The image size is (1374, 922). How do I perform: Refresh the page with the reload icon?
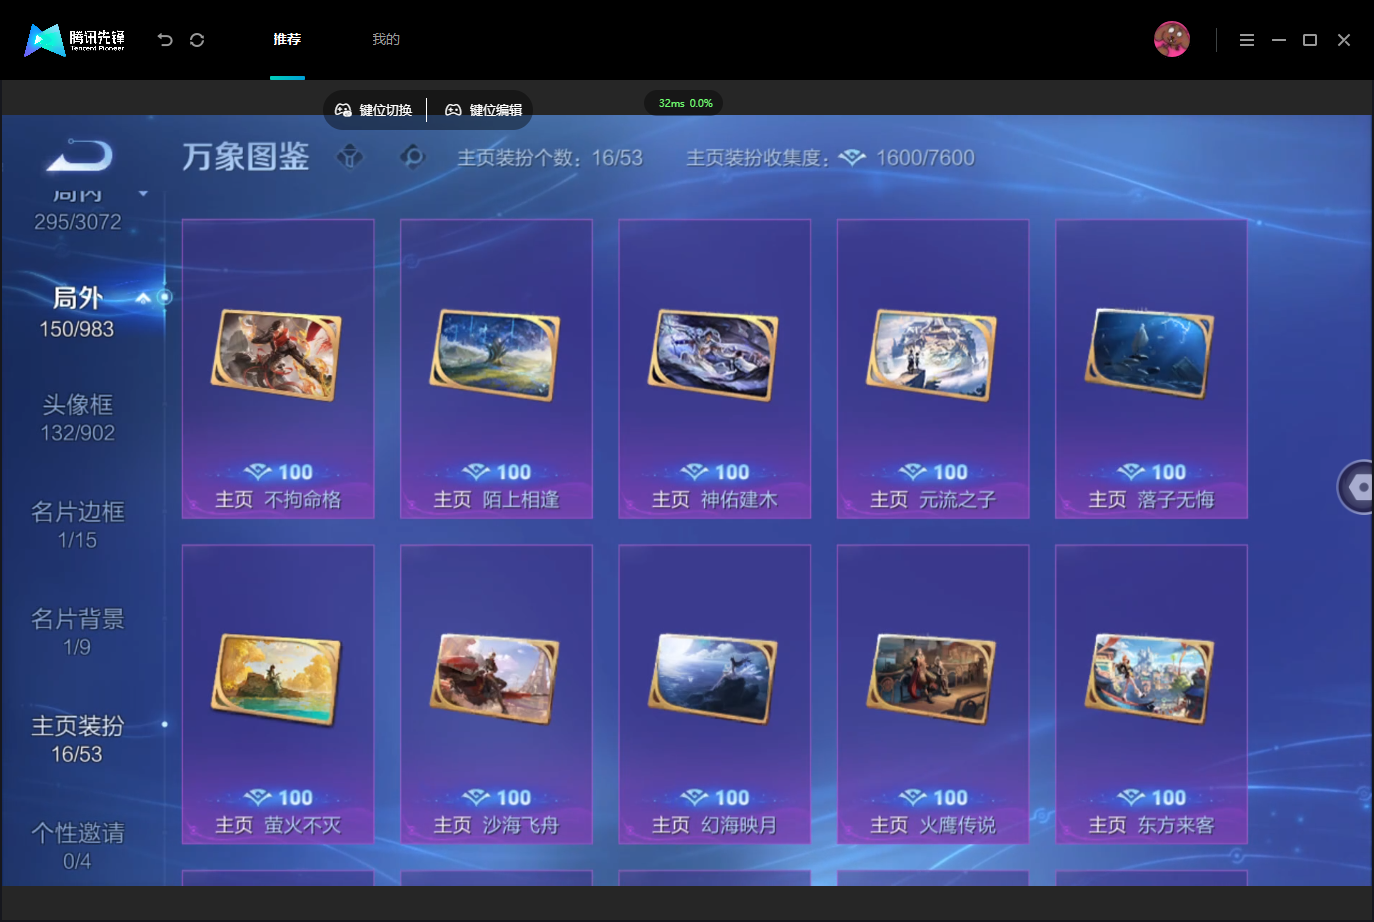[x=197, y=40]
